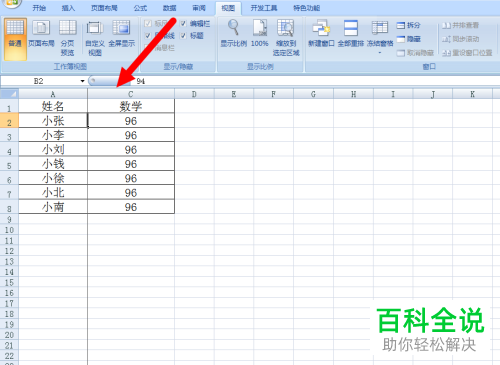Open the Formulas (公式) tab

click(140, 8)
